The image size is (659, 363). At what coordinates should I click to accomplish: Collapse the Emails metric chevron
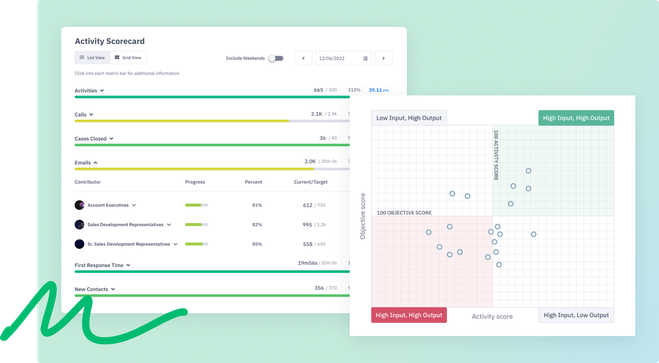click(x=95, y=163)
